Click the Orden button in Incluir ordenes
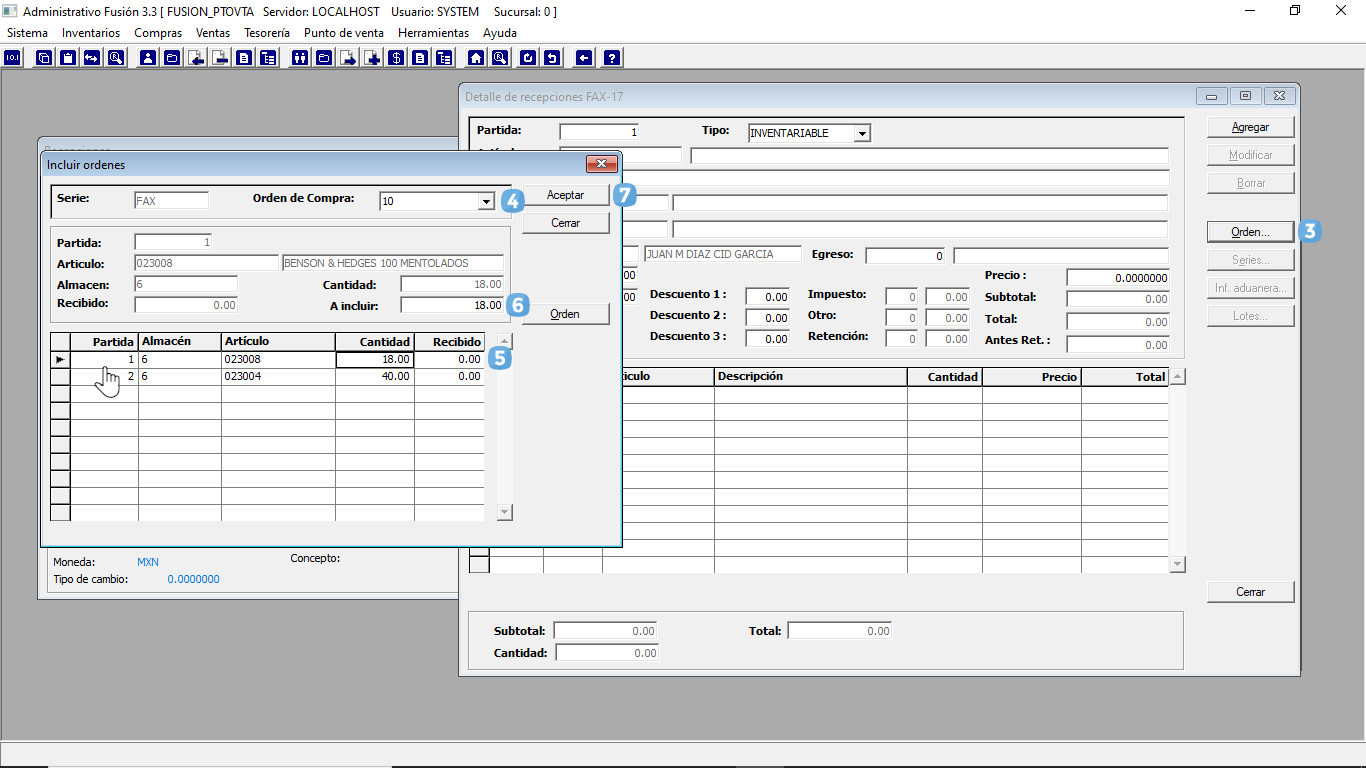Image resolution: width=1366 pixels, height=768 pixels. coord(565,314)
